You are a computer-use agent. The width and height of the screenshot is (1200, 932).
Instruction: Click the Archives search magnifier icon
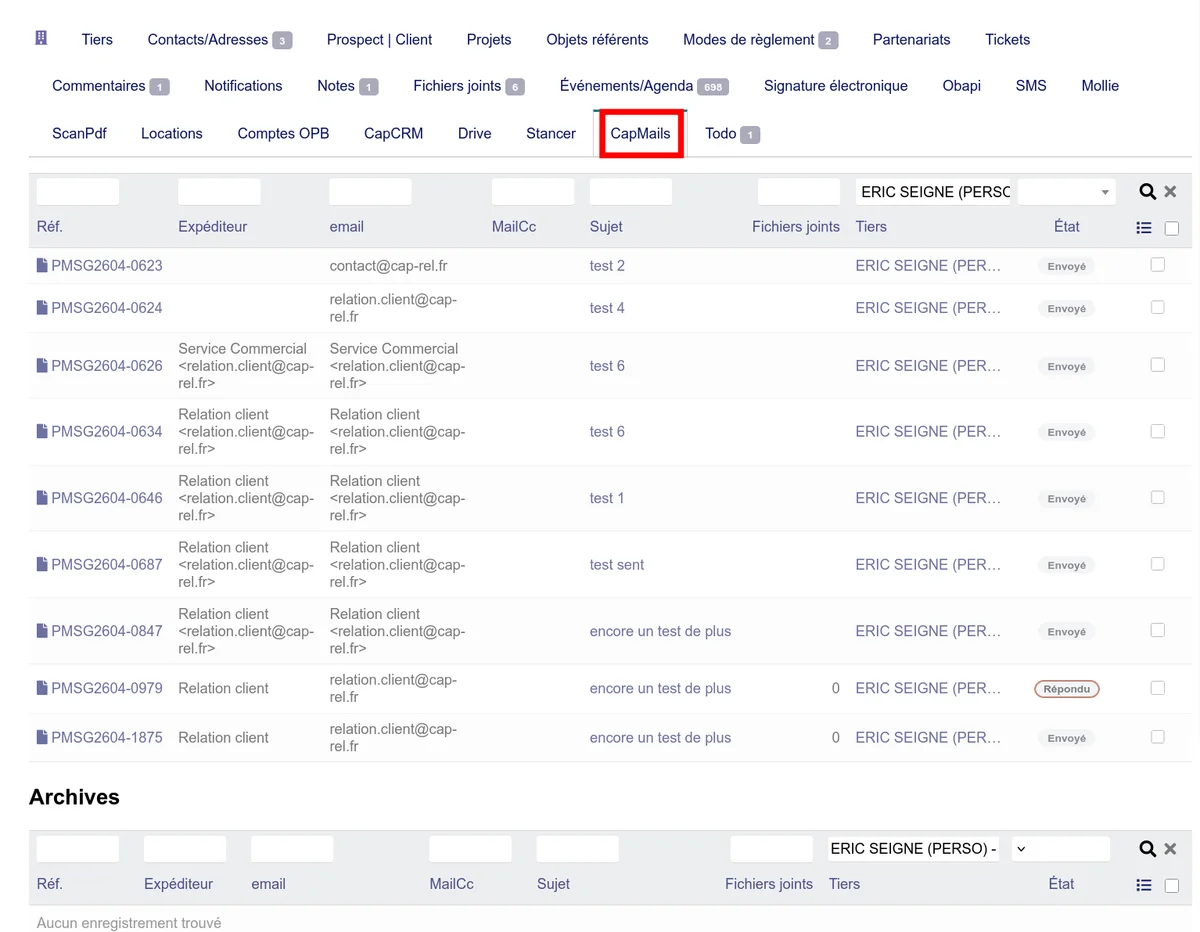click(1147, 849)
